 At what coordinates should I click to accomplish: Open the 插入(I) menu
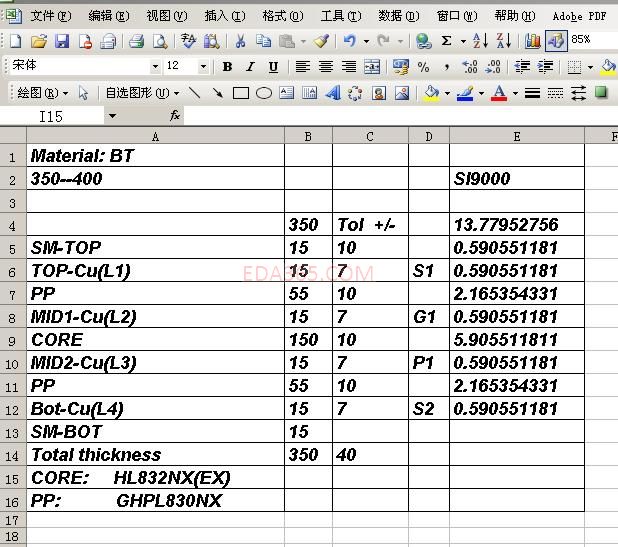[x=225, y=16]
